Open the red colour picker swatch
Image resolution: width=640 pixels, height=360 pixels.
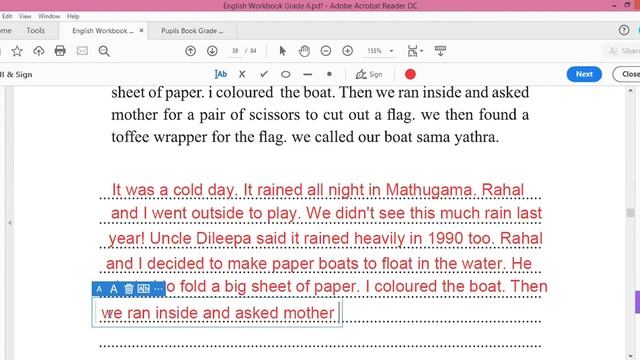(410, 74)
